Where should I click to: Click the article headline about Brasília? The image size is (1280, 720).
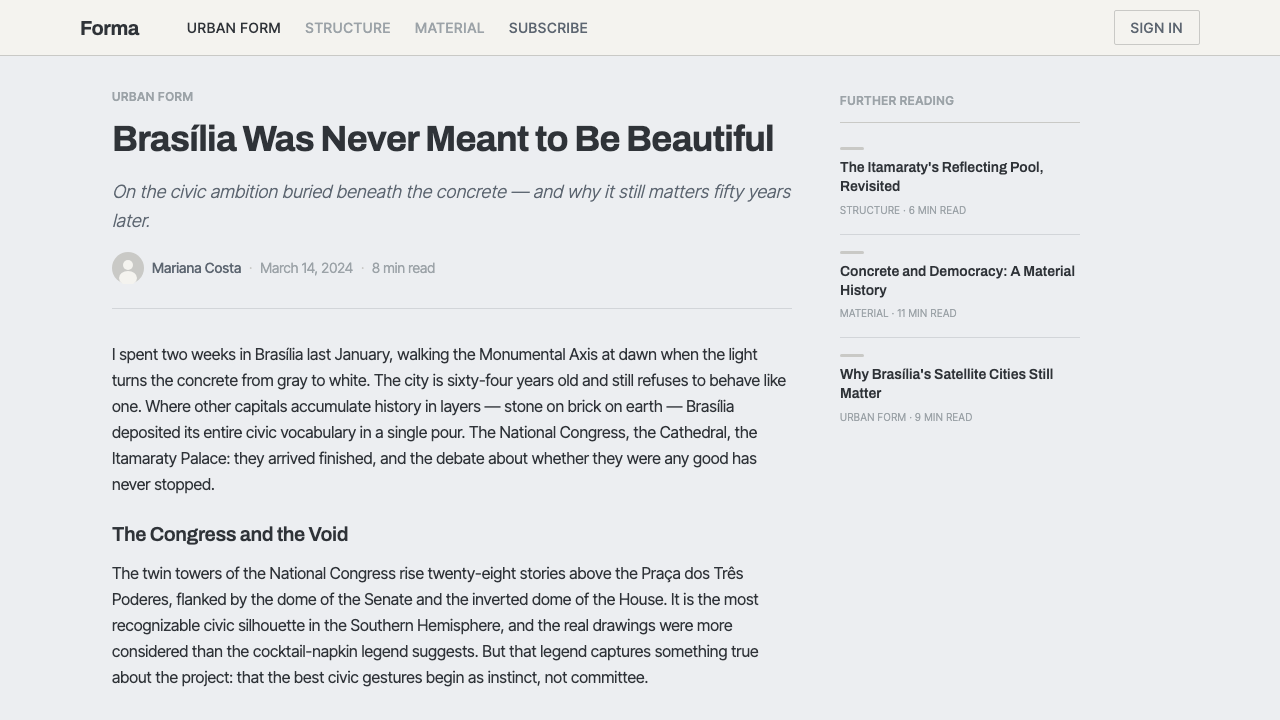click(x=442, y=139)
